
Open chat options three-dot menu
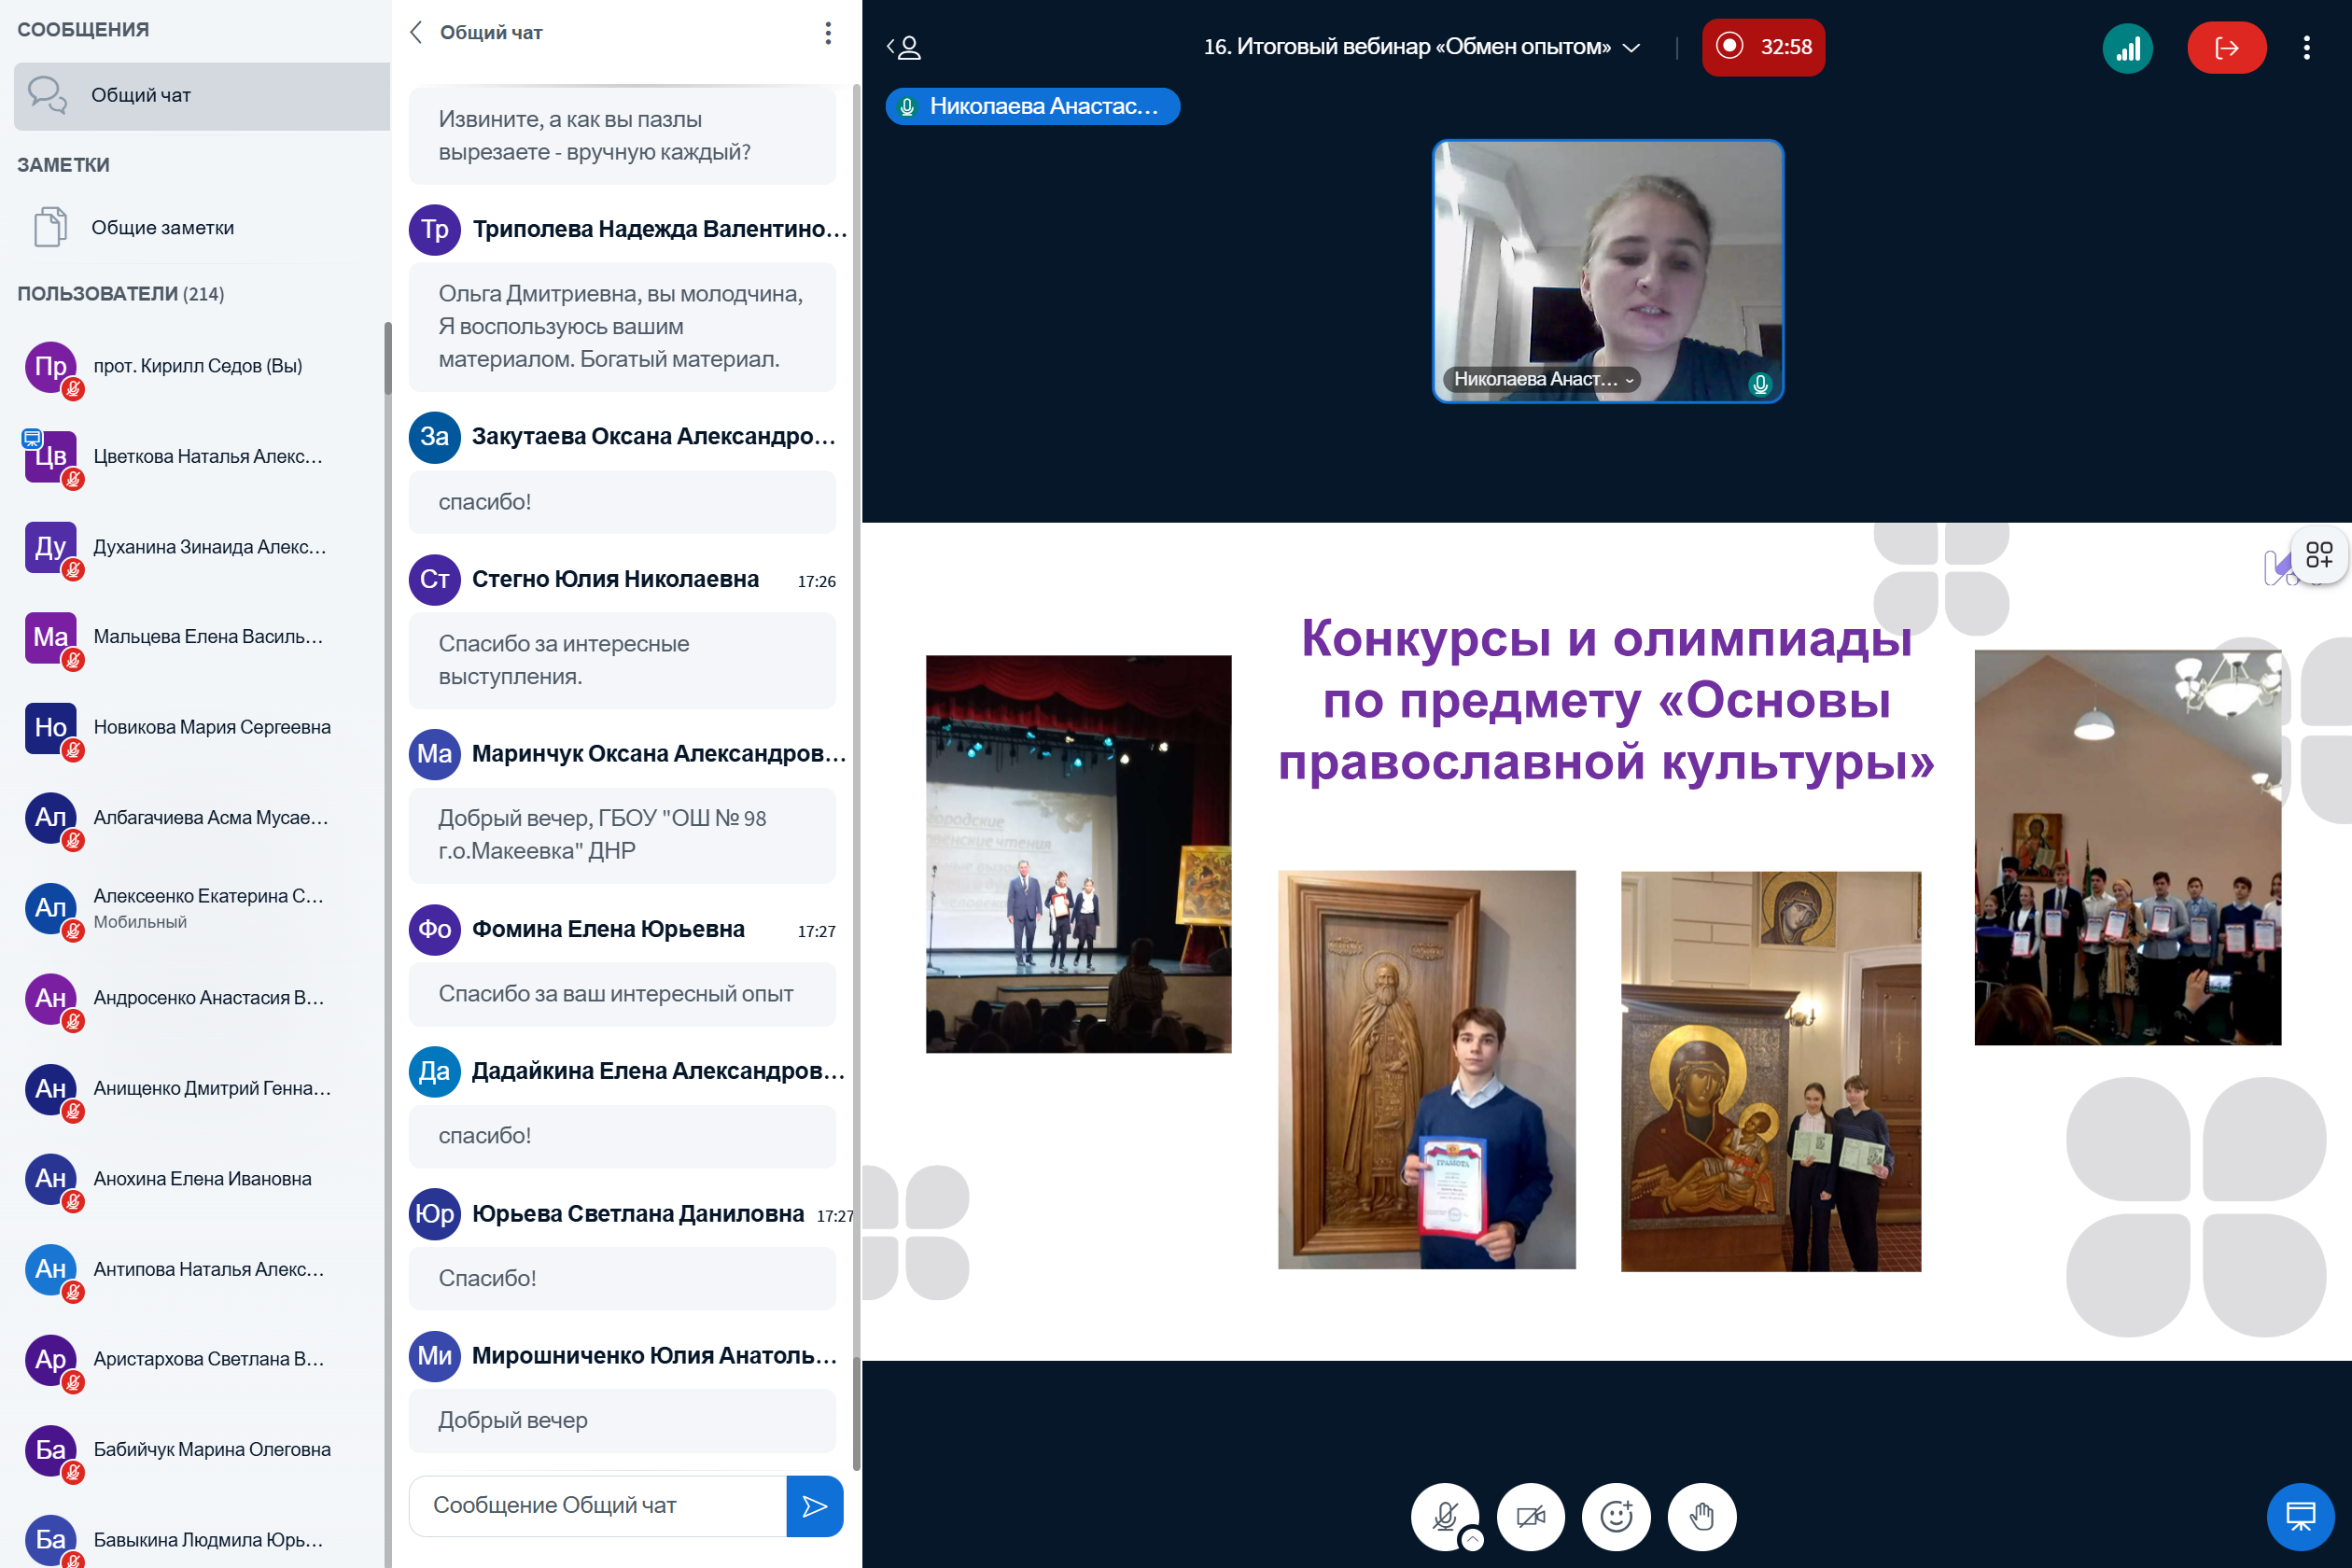(828, 33)
